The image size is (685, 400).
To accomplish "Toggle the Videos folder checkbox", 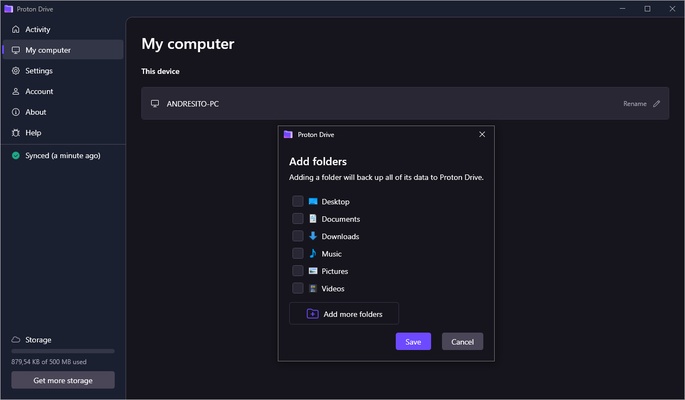I will [298, 288].
